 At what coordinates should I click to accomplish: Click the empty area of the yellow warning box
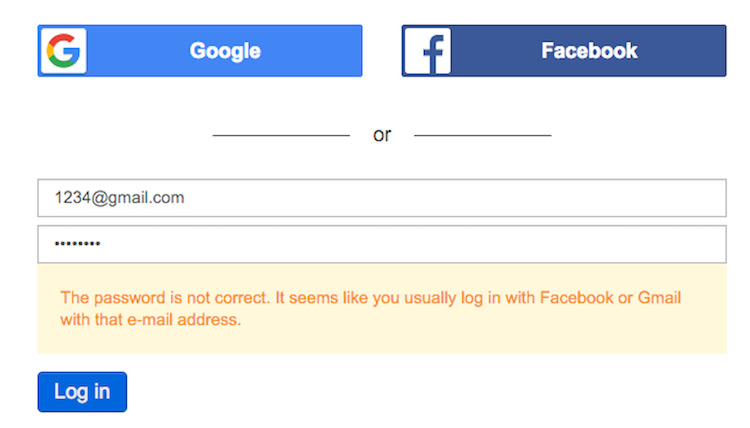pyautogui.click(x=500, y=335)
